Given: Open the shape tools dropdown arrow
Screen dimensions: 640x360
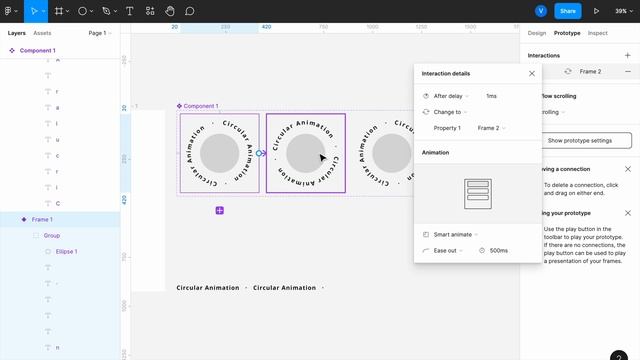Looking at the screenshot, I should (x=91, y=11).
